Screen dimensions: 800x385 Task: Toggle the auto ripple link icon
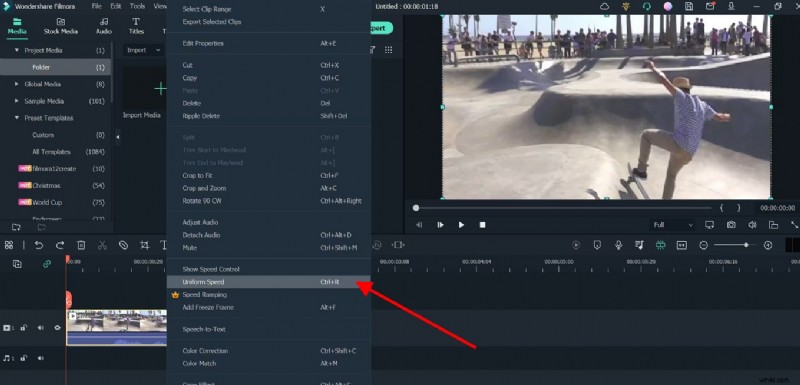click(x=46, y=264)
